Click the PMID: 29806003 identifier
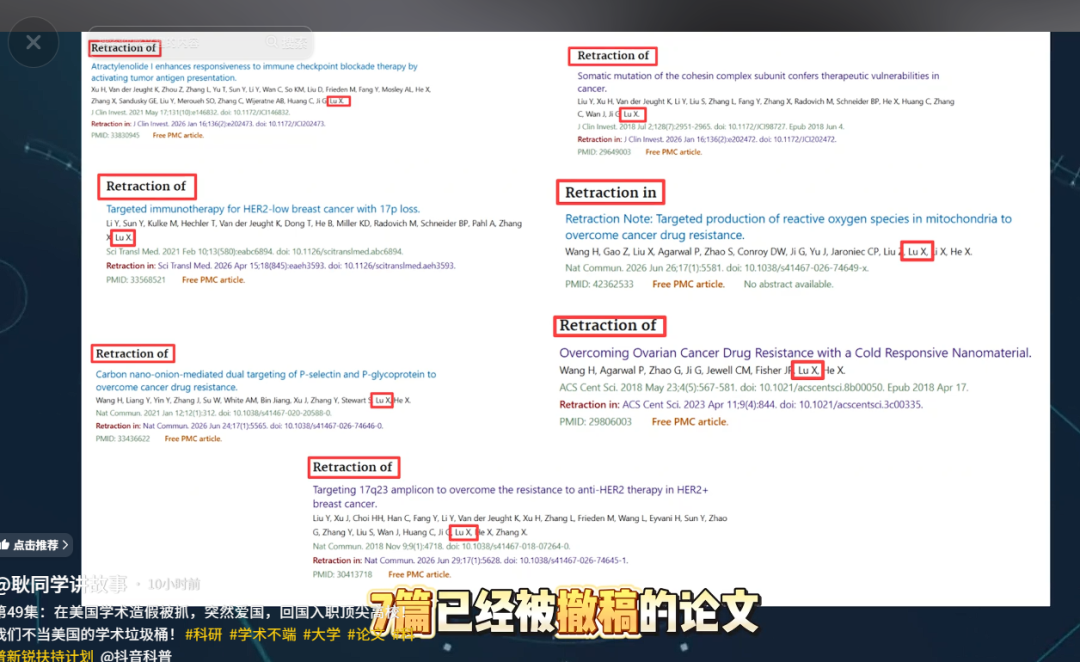 coord(595,422)
